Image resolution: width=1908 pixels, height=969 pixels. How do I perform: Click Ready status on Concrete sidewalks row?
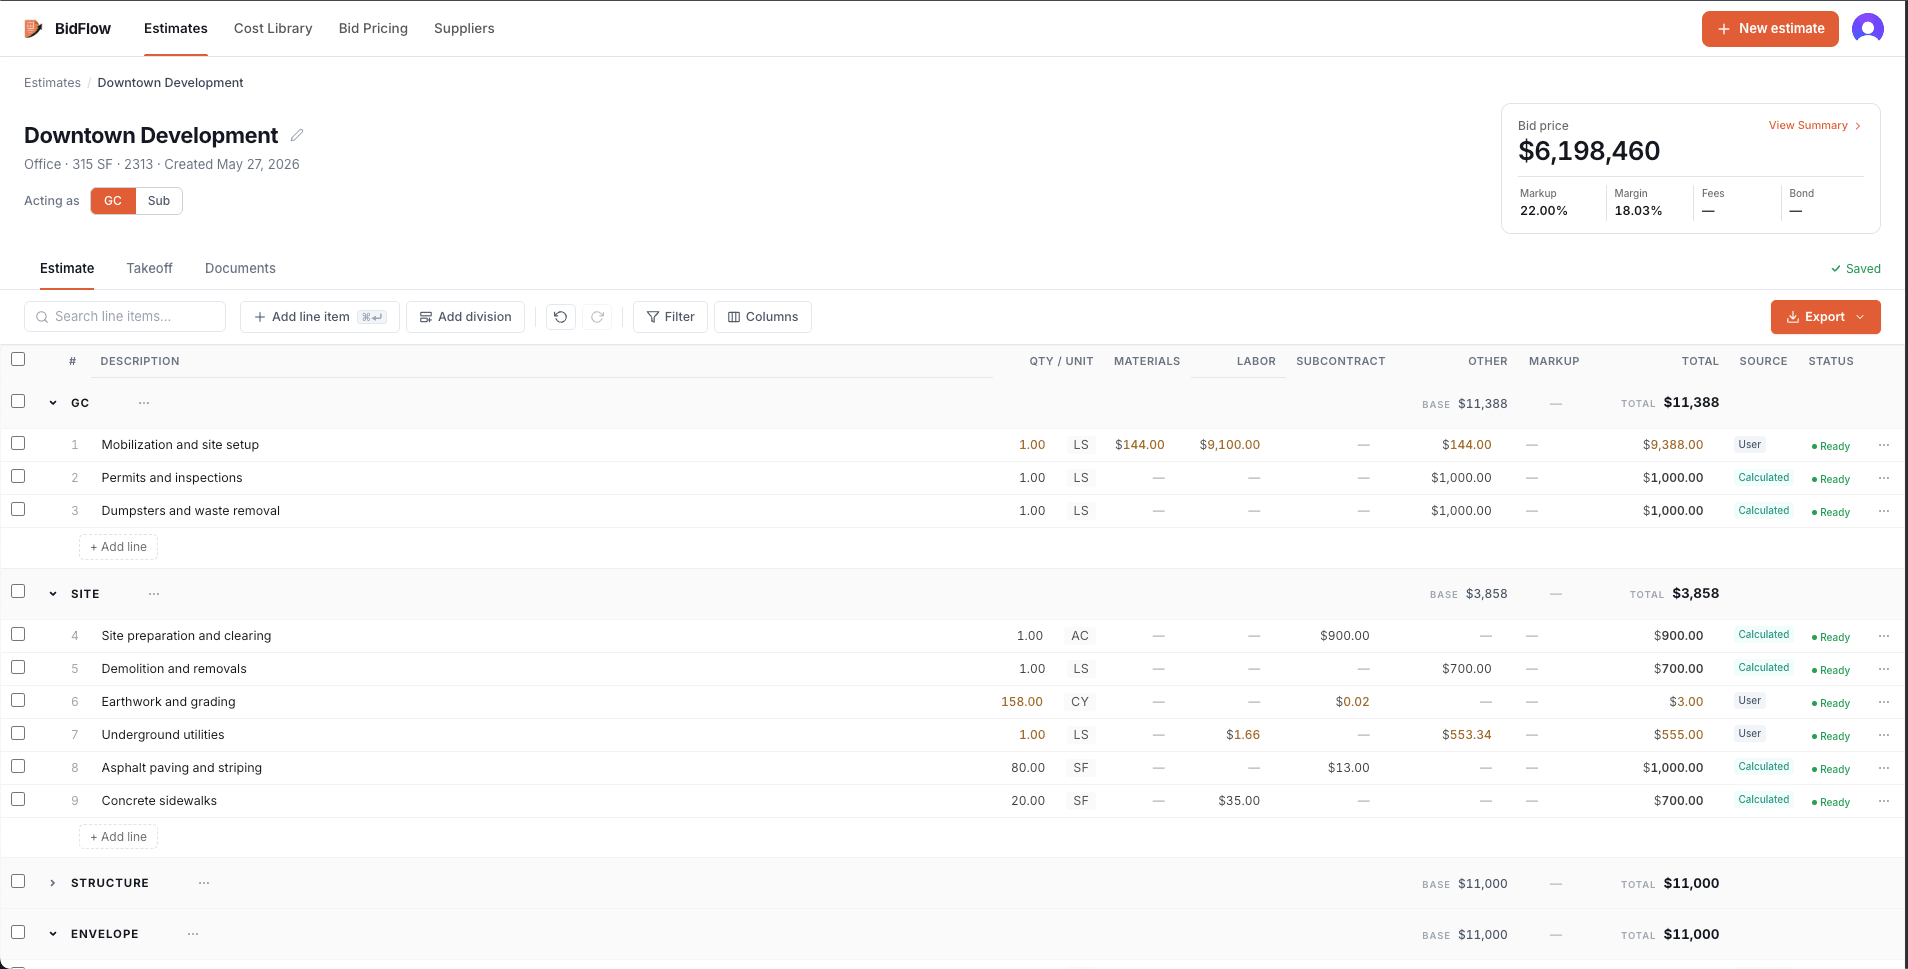tap(1831, 802)
